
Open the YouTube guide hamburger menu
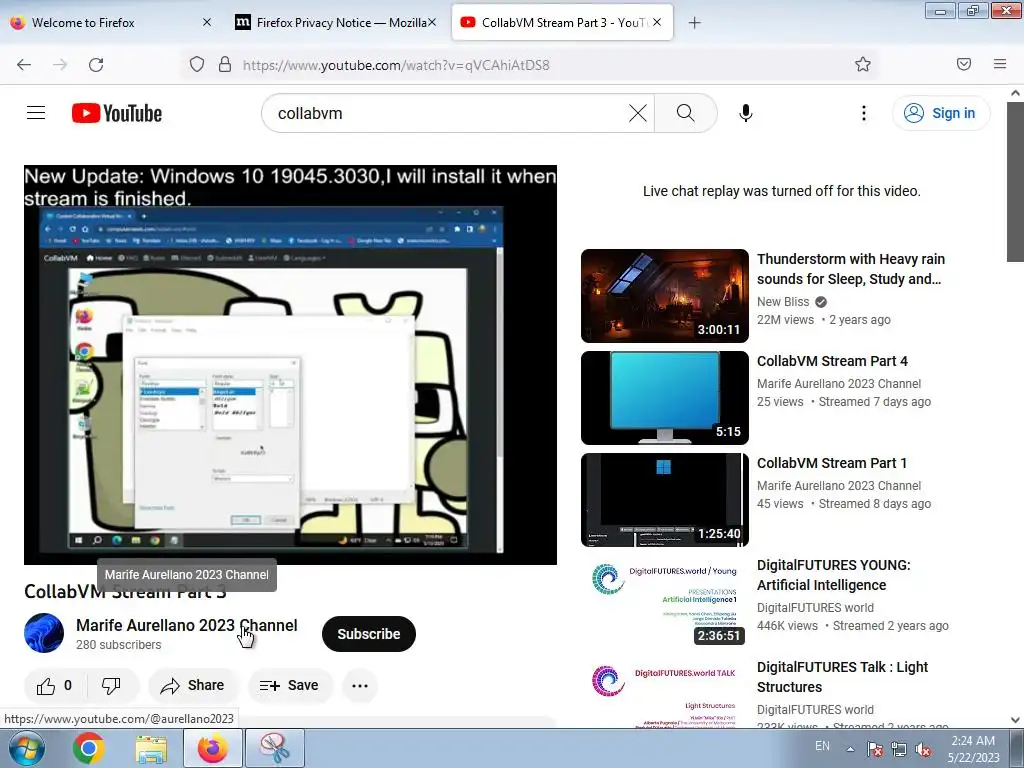(x=36, y=113)
